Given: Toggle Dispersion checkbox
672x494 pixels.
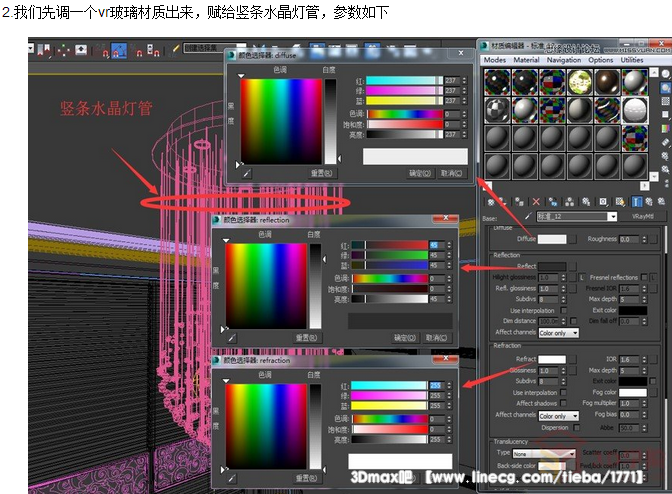Looking at the screenshot, I should click(x=576, y=428).
